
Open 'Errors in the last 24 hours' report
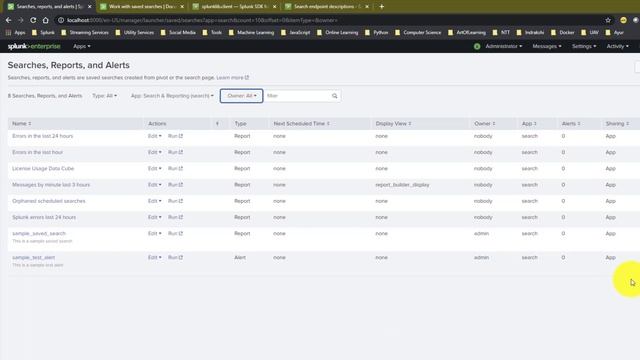[42, 136]
